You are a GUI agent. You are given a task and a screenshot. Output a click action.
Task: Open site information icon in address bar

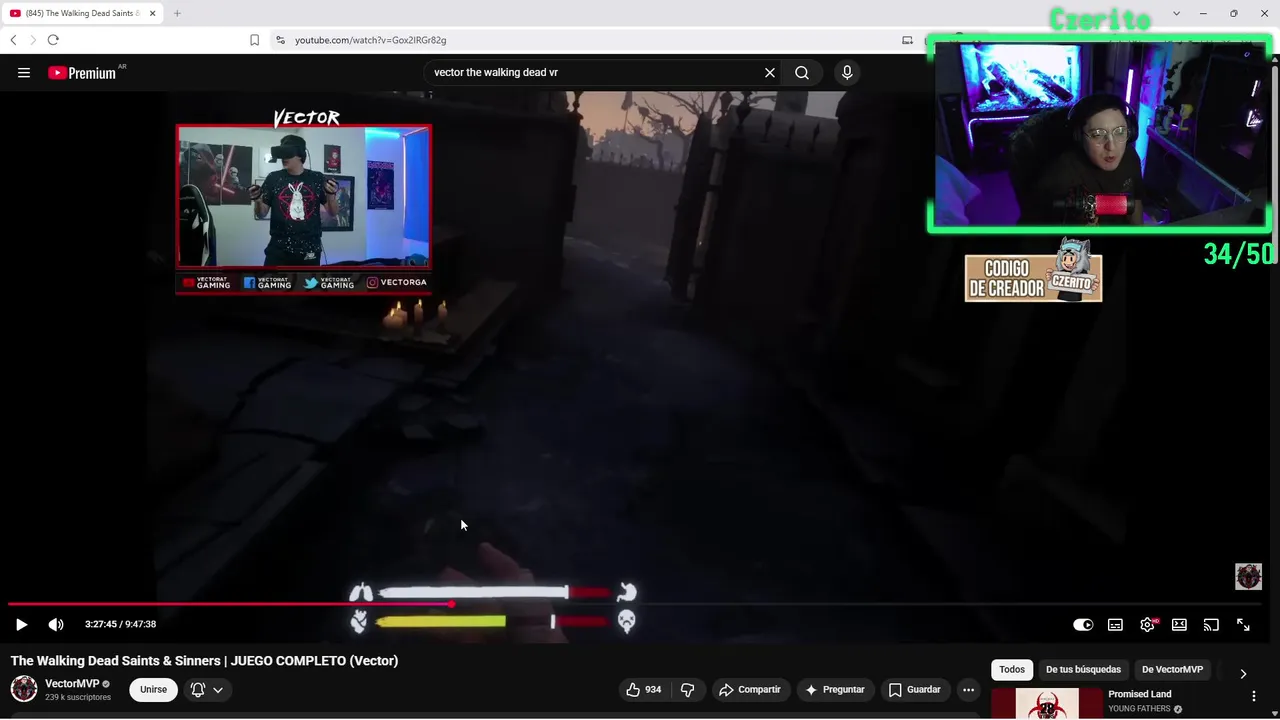(280, 40)
